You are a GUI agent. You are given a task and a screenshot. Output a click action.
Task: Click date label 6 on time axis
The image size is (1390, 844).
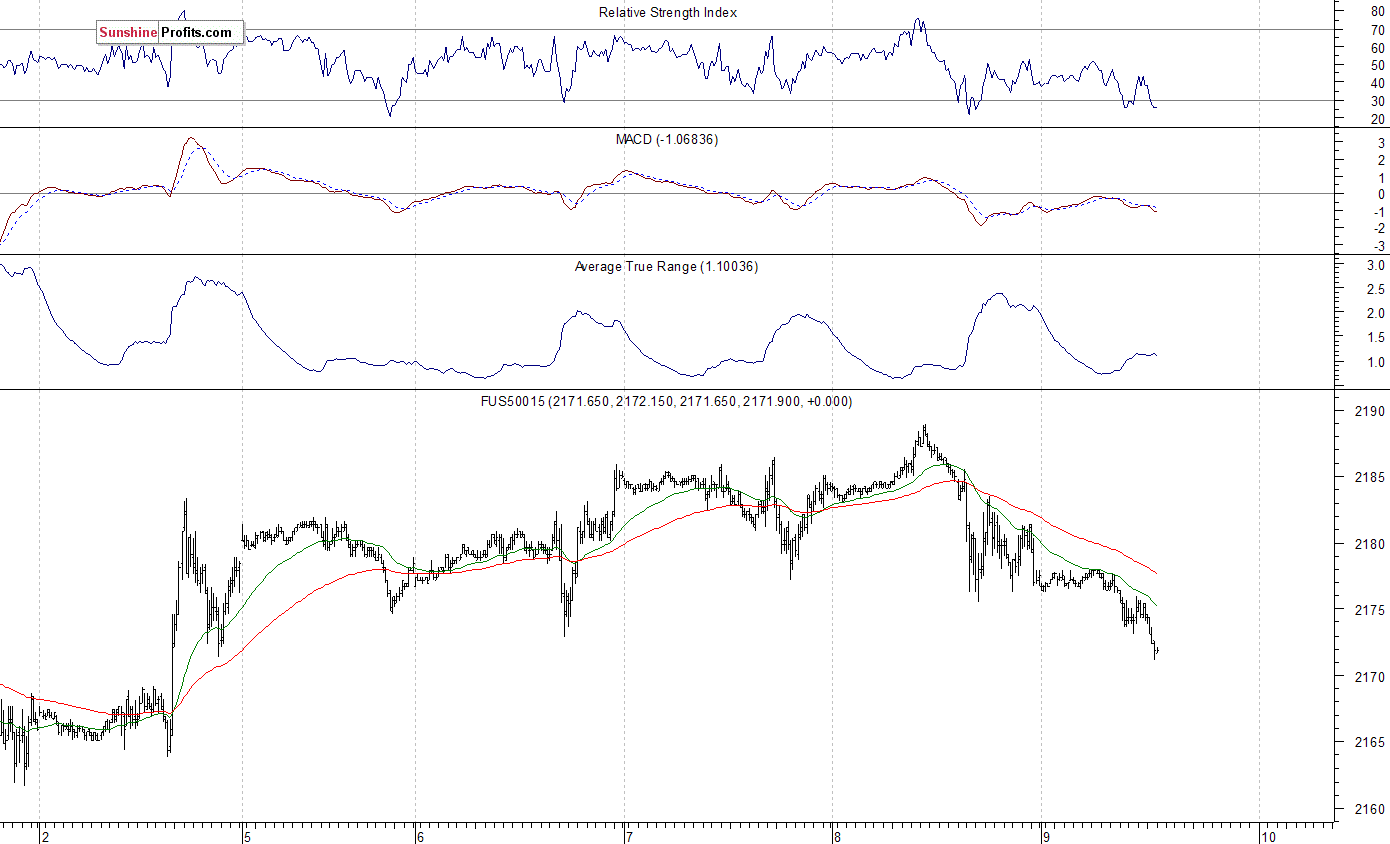pos(421,836)
